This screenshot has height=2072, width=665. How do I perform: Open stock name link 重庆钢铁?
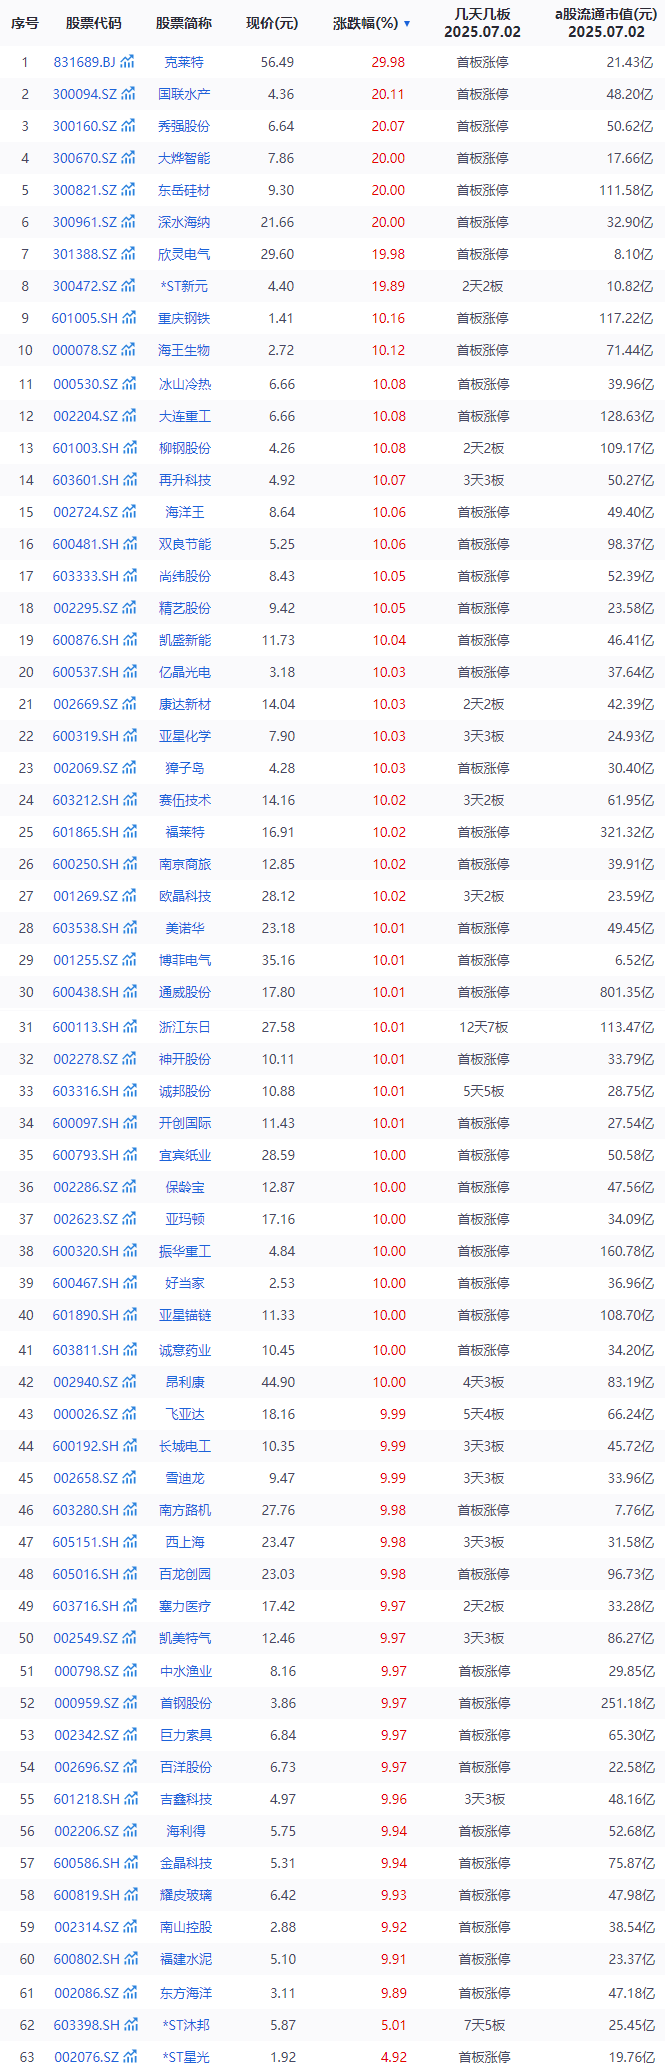tap(184, 318)
